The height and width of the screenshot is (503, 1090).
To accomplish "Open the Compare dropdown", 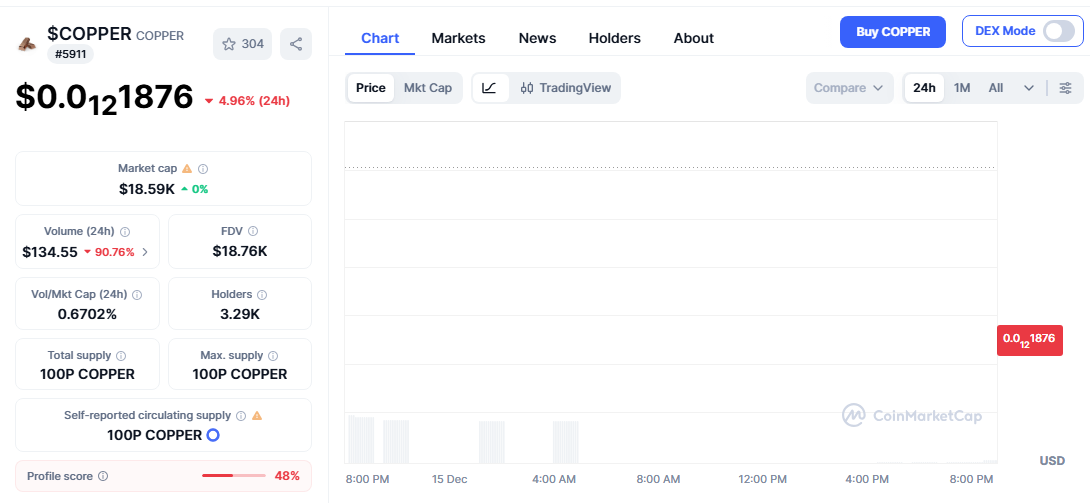I will (x=849, y=88).
